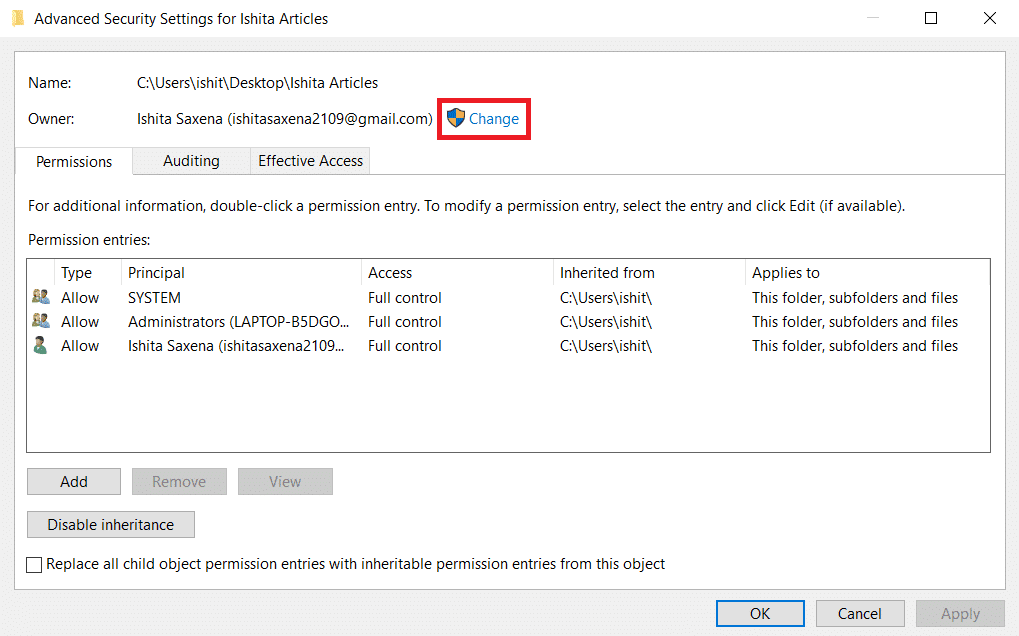This screenshot has width=1019, height=636.
Task: Switch to the Auditing tab
Action: point(191,160)
